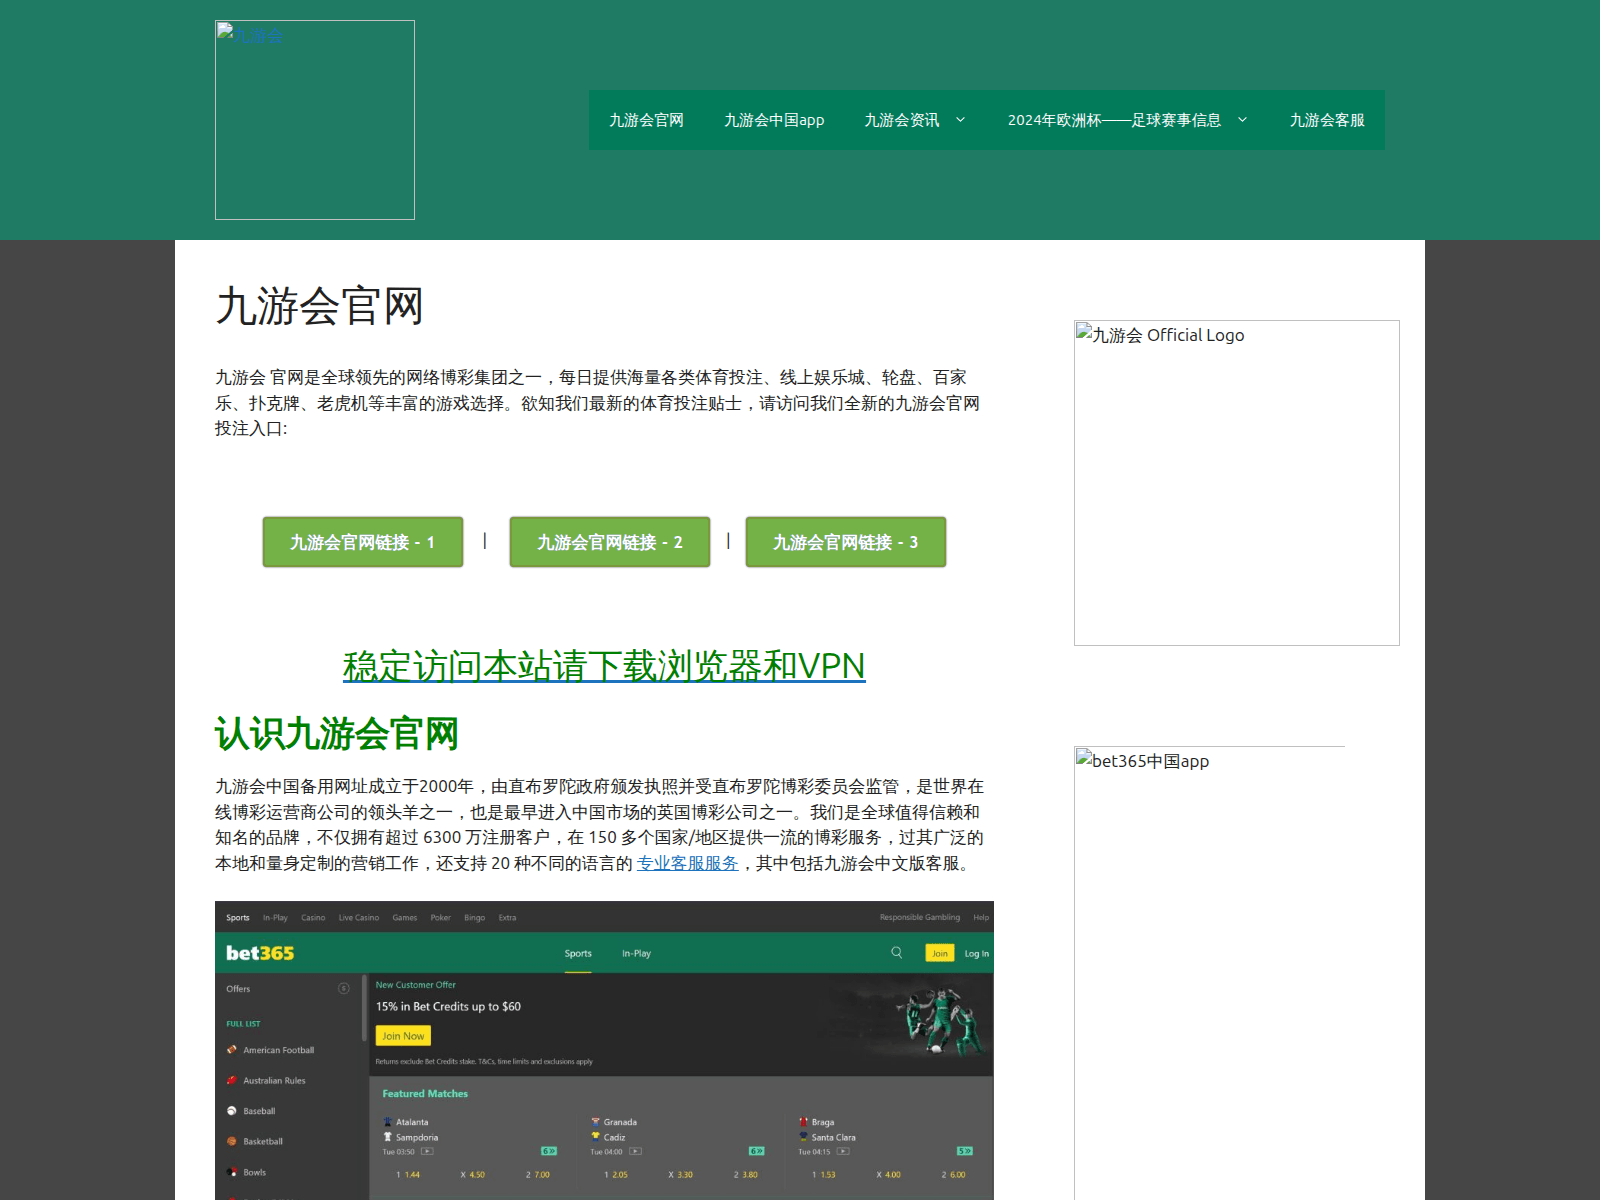The width and height of the screenshot is (1600, 1200).
Task: Click the bet365 logo in the screenshot
Action: pyautogui.click(x=260, y=953)
